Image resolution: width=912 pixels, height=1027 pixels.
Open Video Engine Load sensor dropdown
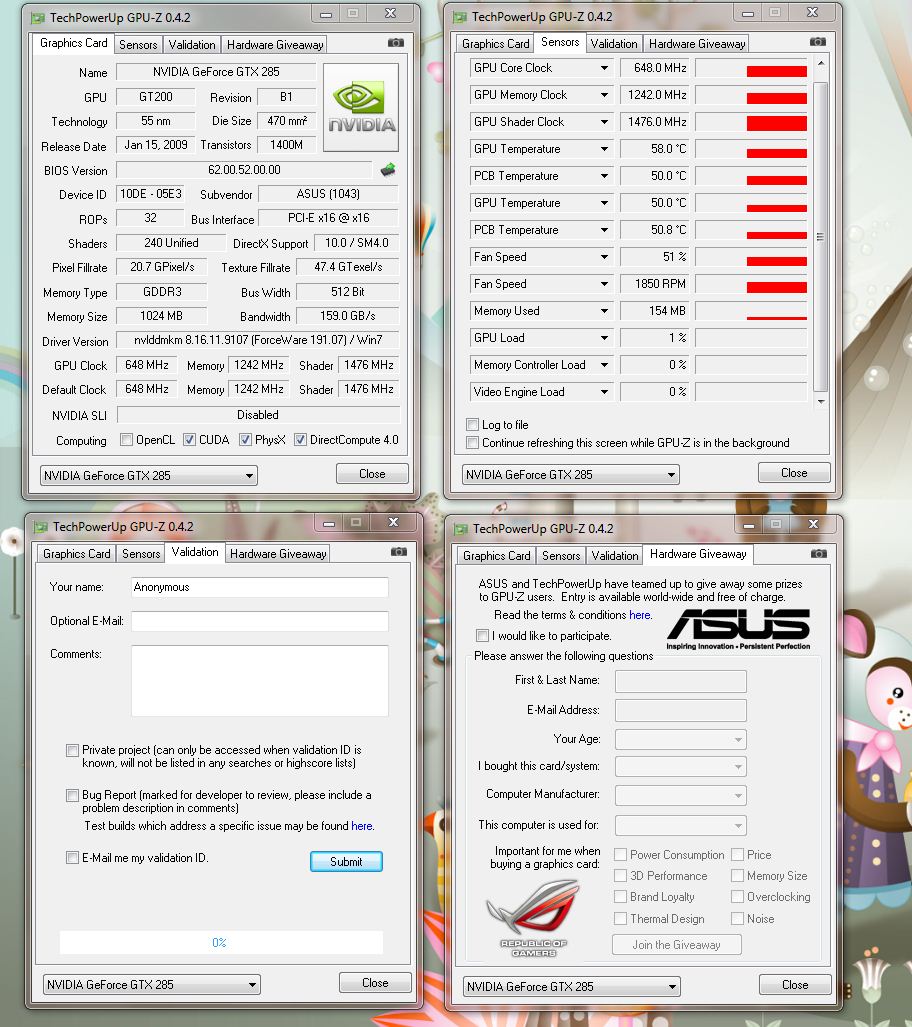pyautogui.click(x=604, y=392)
